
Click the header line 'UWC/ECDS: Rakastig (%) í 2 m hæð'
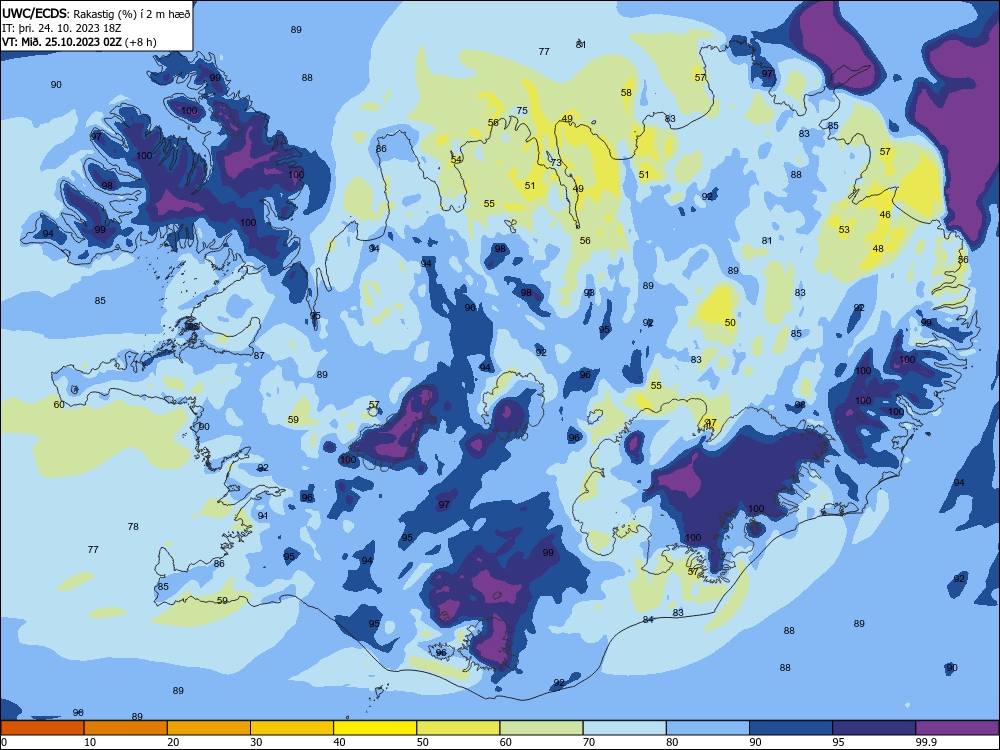click(96, 13)
